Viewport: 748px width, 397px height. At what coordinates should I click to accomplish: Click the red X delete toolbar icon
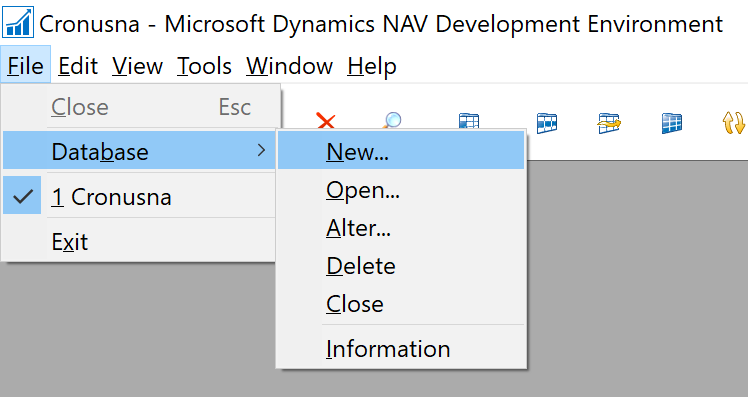pos(326,121)
